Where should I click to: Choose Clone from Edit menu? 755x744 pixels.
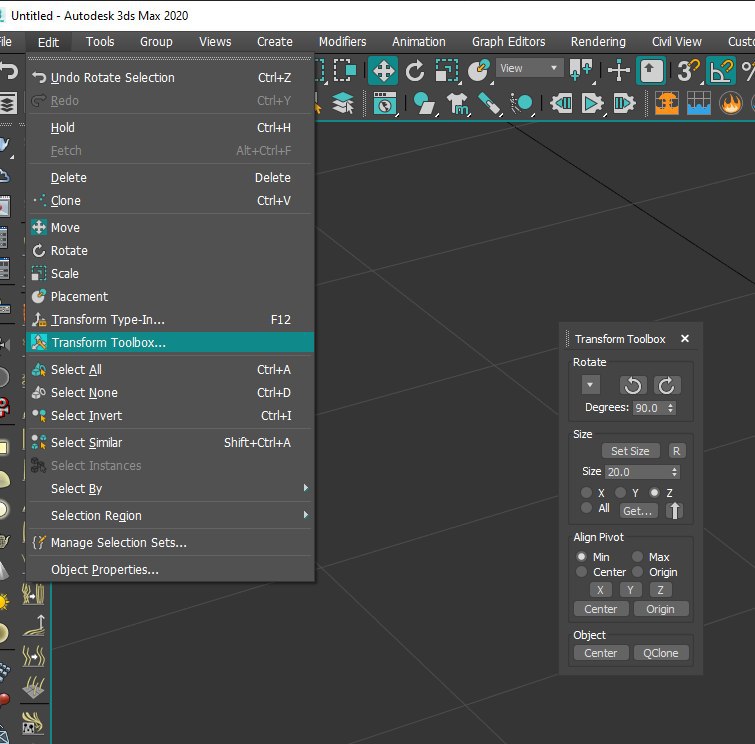pyautogui.click(x=170, y=201)
